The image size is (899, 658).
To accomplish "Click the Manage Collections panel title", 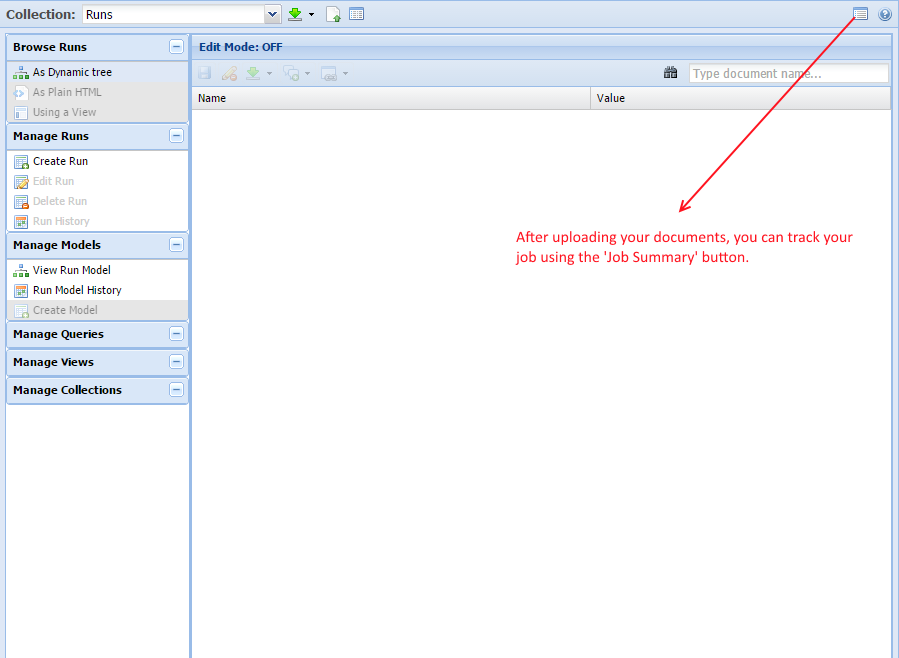I will point(68,390).
